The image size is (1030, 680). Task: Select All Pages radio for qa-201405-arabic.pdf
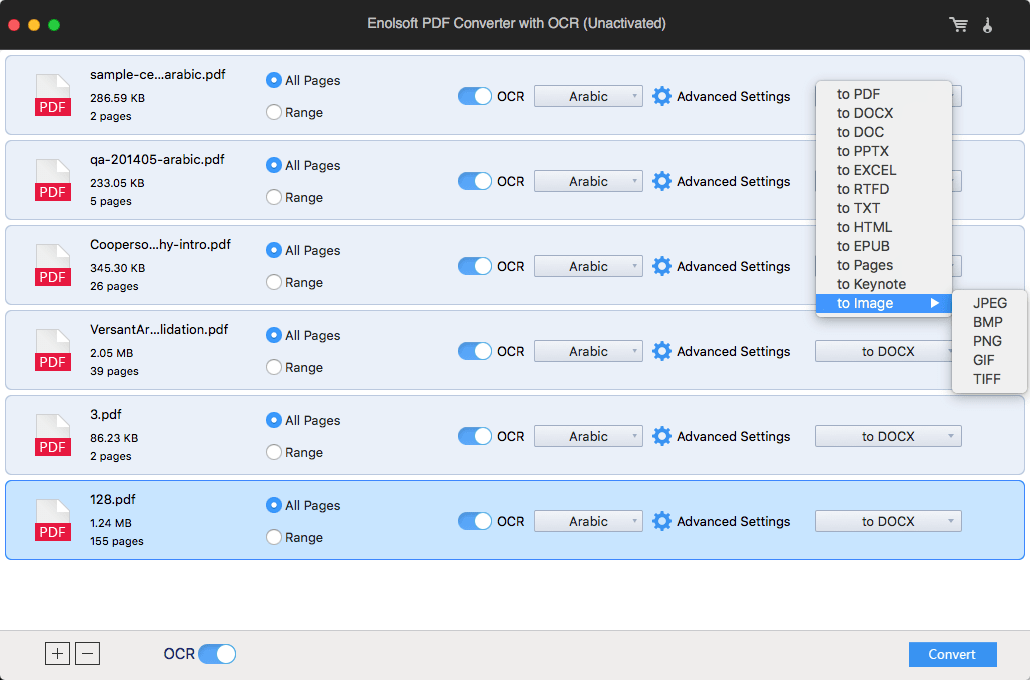tap(274, 165)
